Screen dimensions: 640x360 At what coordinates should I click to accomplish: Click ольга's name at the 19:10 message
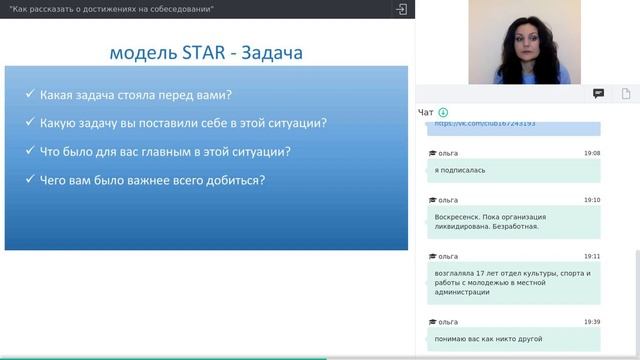(448, 200)
